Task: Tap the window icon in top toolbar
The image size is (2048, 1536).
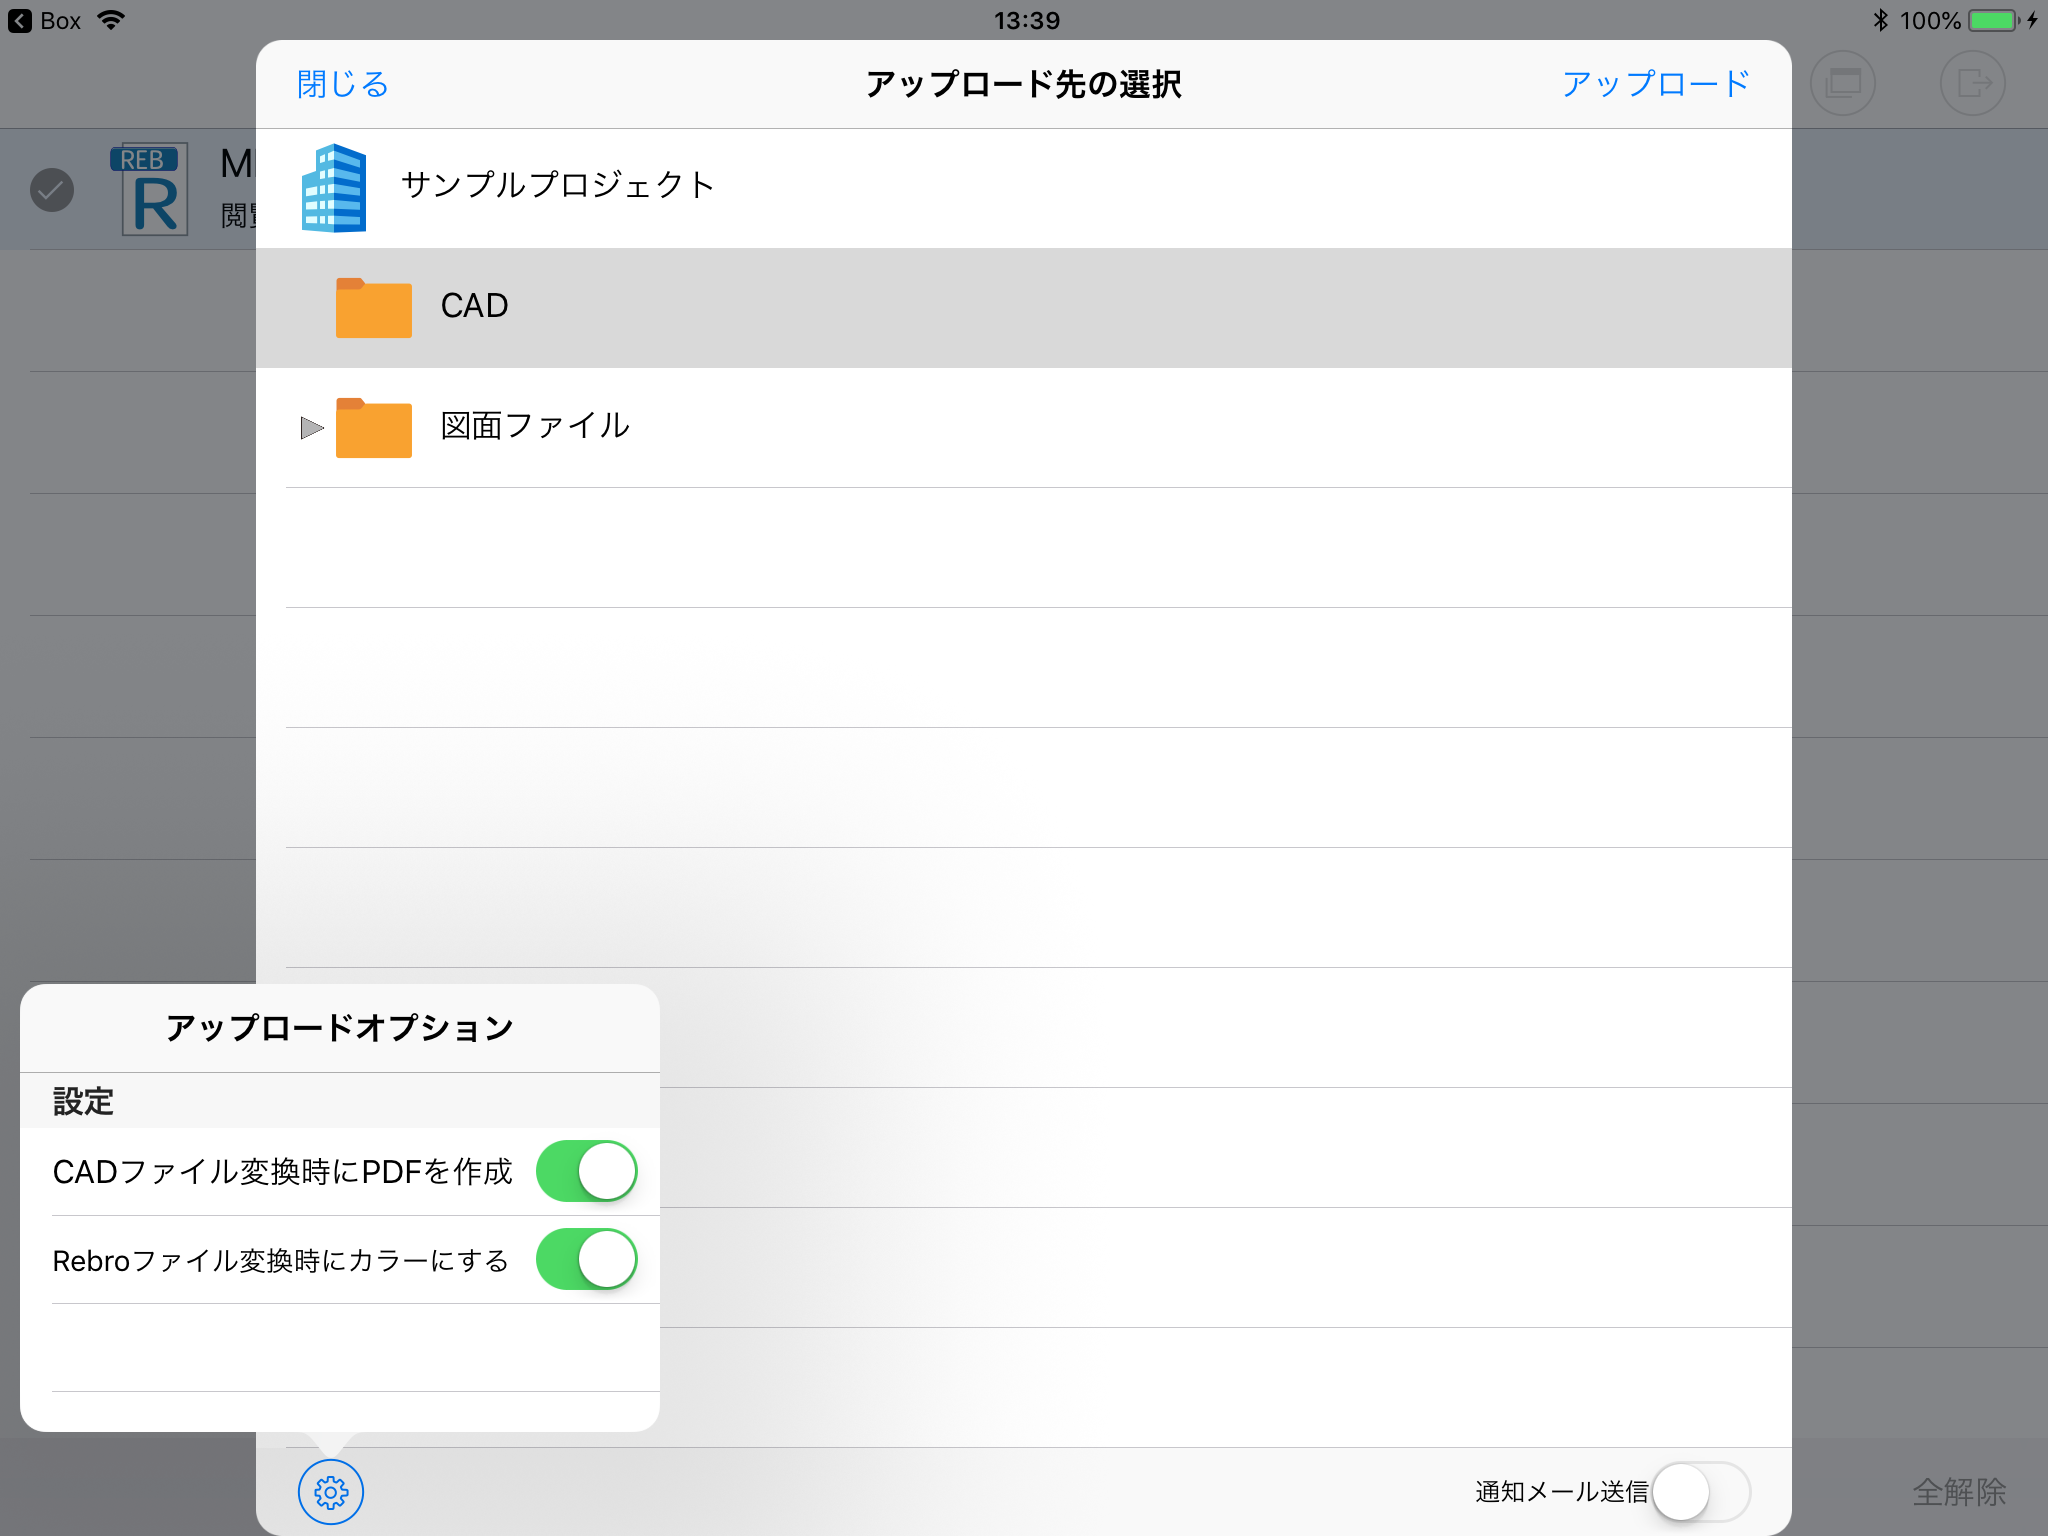Action: point(1842,83)
